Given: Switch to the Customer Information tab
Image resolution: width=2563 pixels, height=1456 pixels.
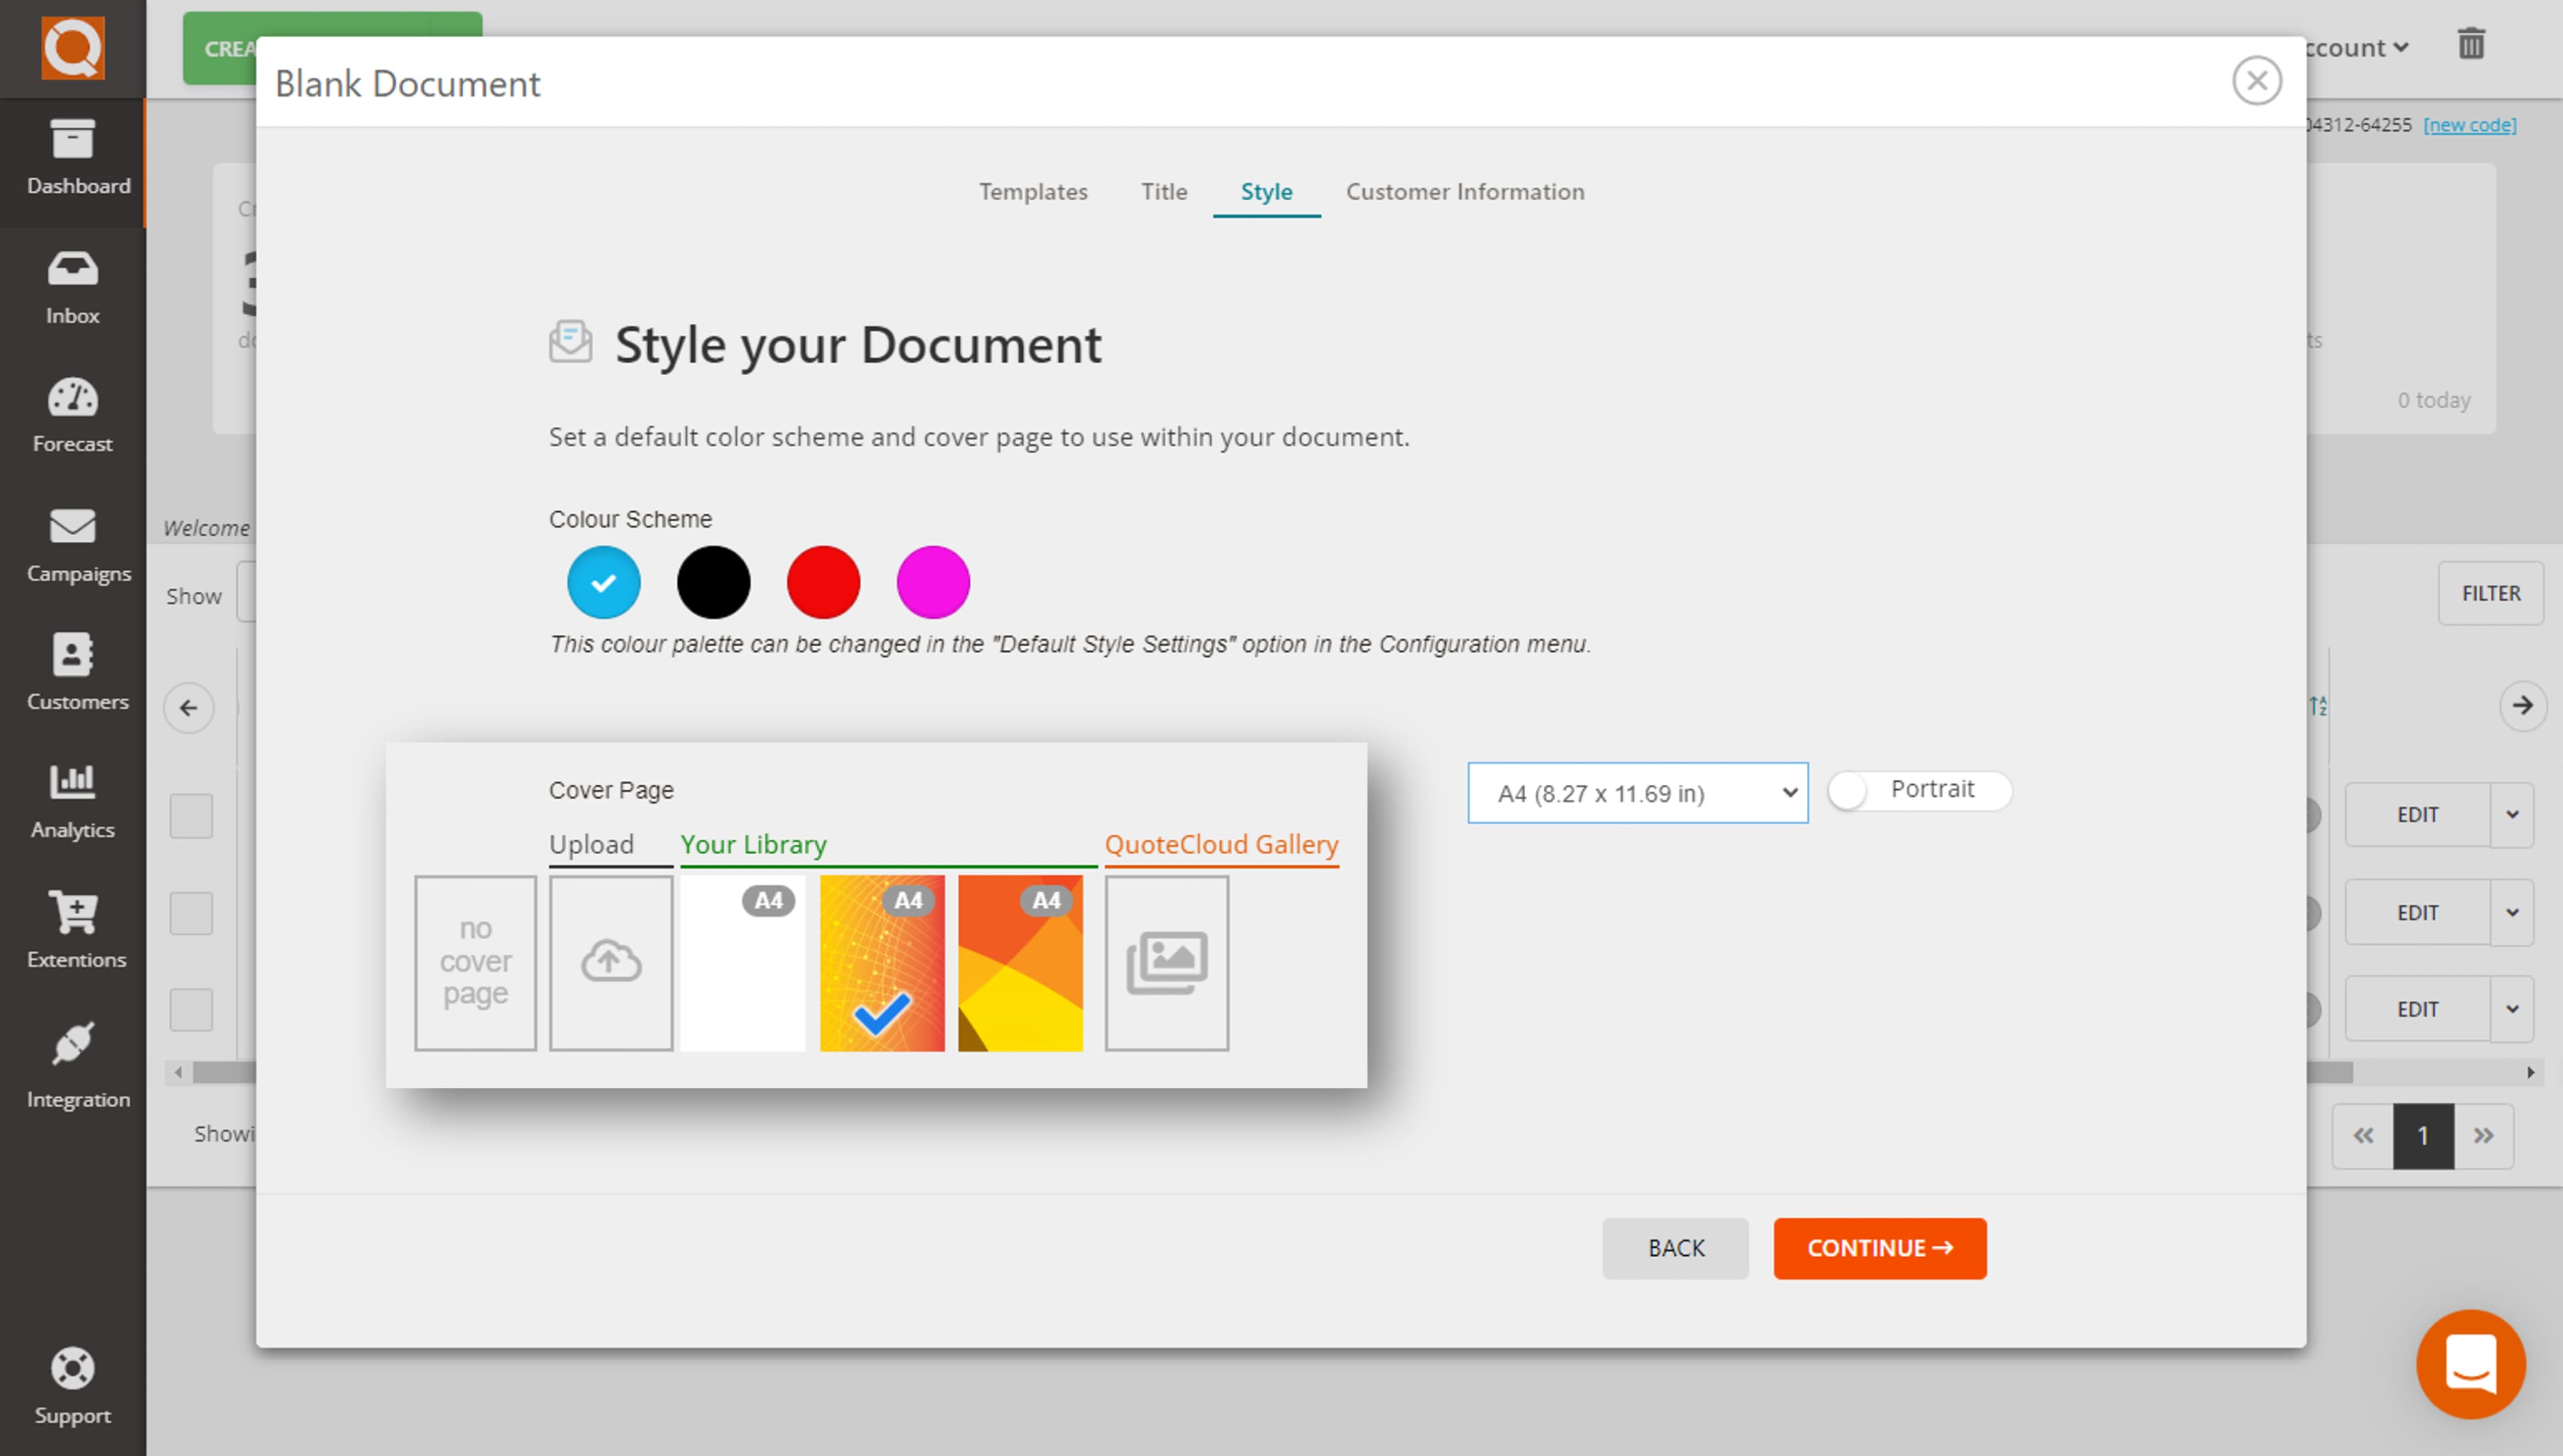Looking at the screenshot, I should (1464, 191).
